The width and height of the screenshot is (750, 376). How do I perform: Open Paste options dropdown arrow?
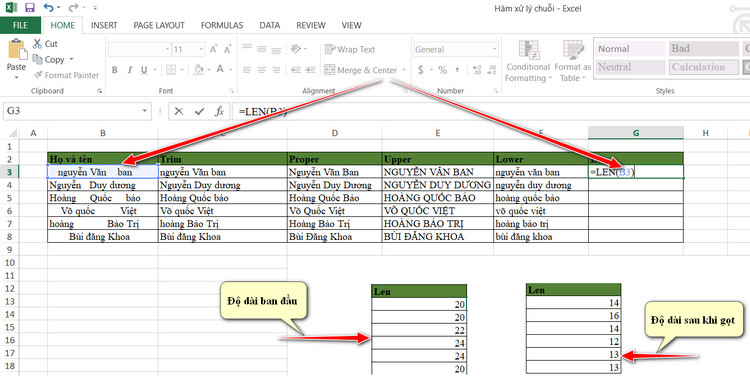16,77
